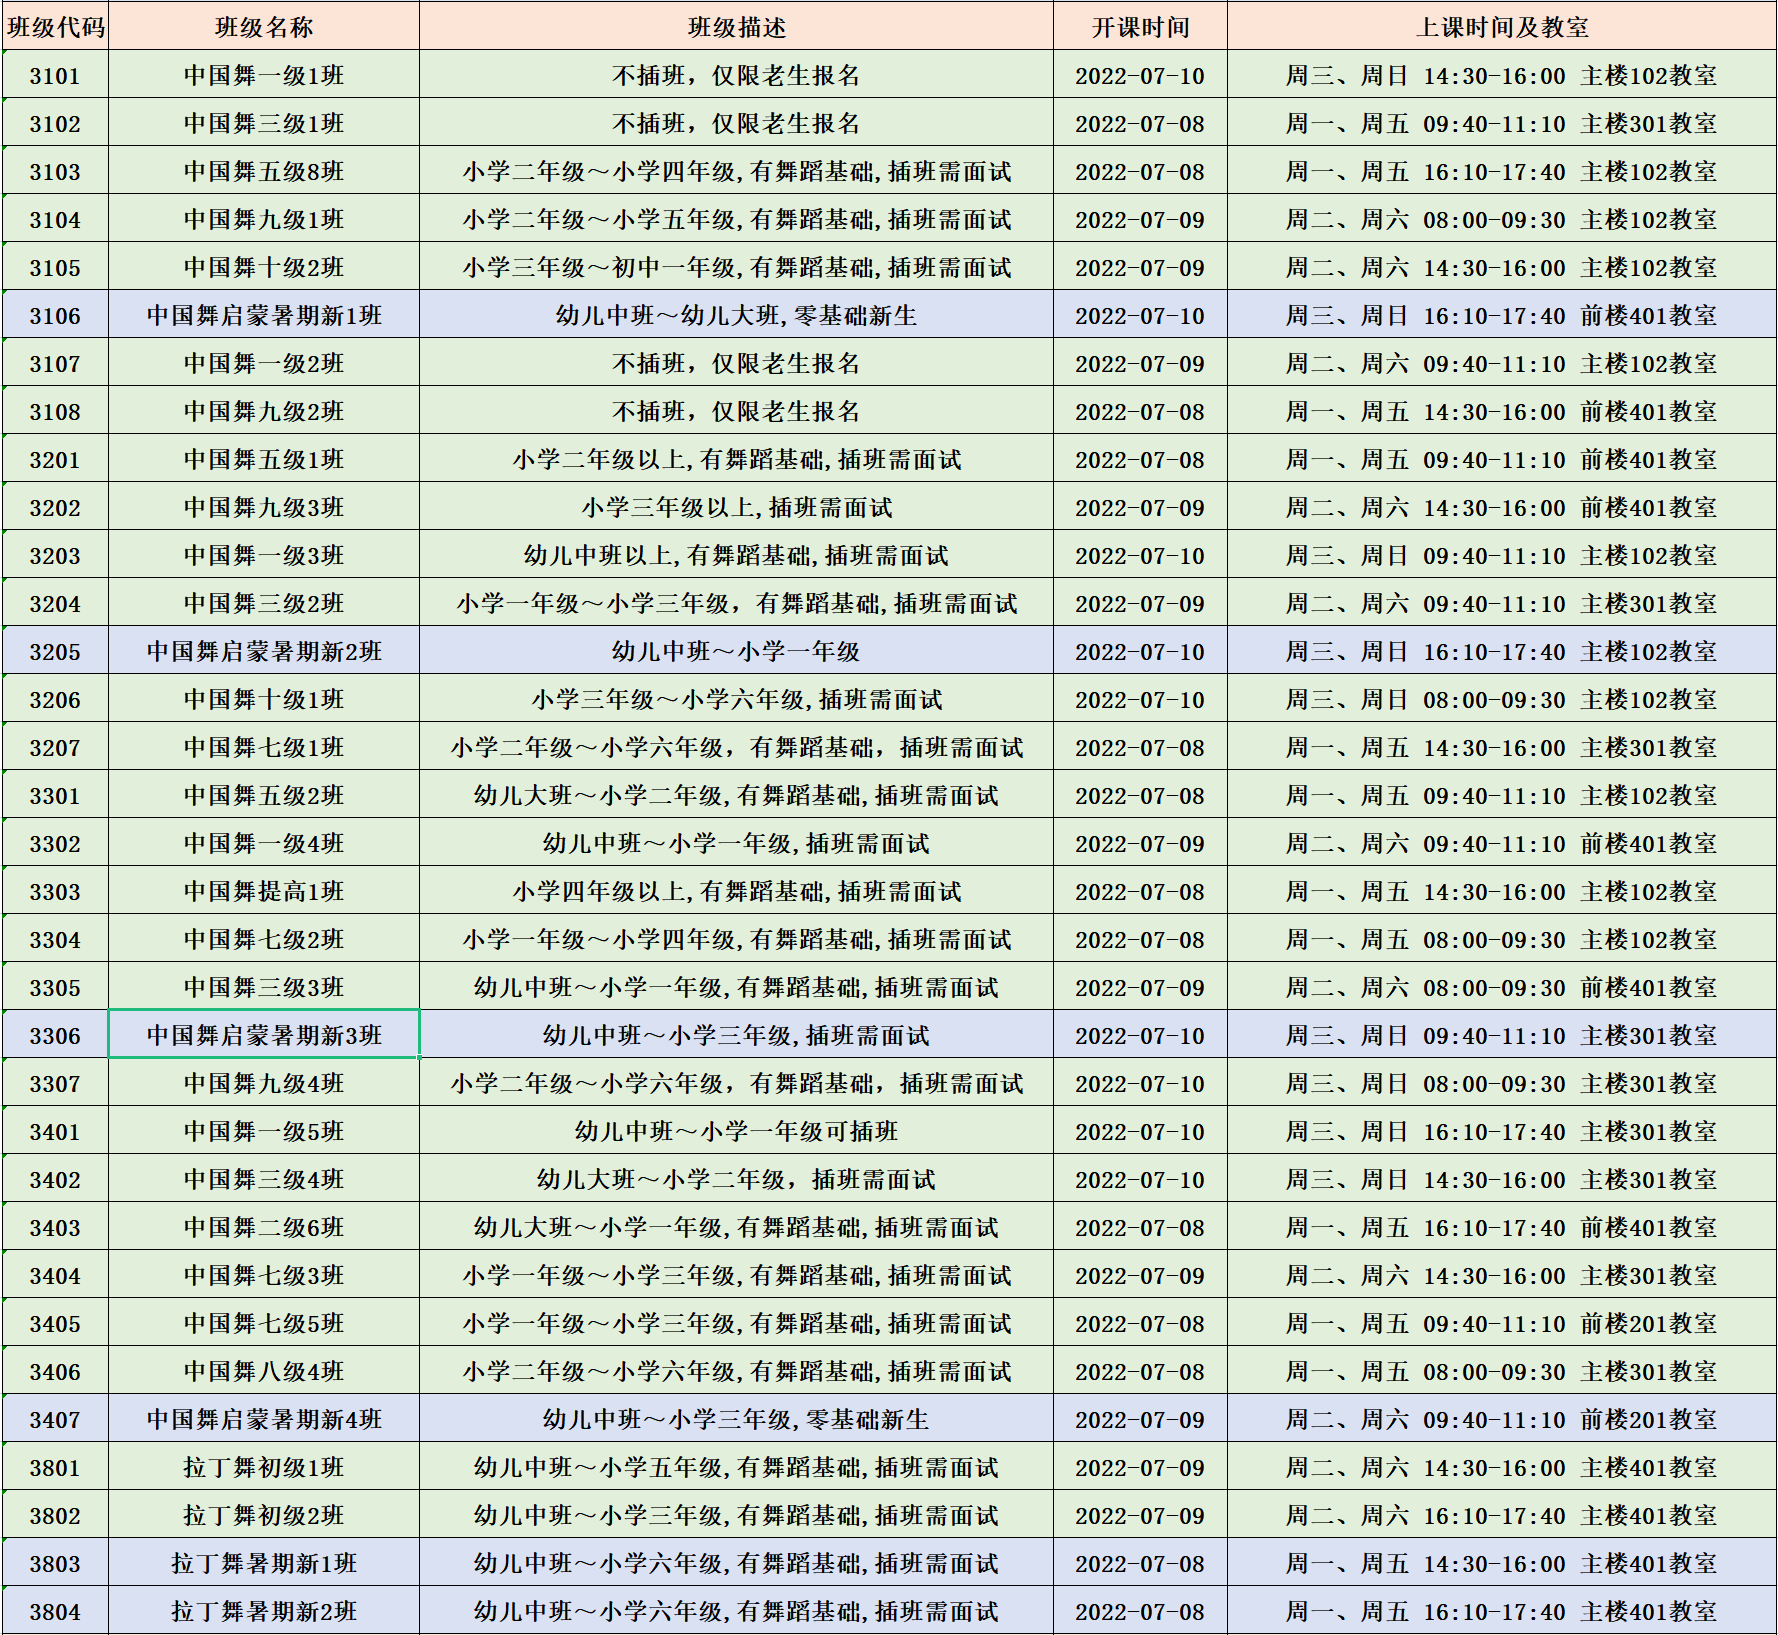Select the 拉丁舞初级1班 cell

(264, 1467)
